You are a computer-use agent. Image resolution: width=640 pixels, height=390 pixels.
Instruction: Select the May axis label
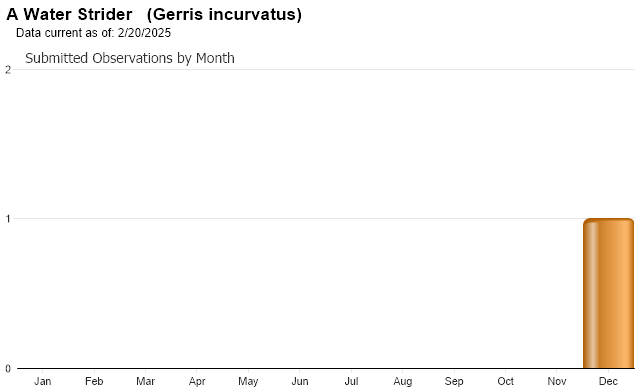pyautogui.click(x=248, y=381)
